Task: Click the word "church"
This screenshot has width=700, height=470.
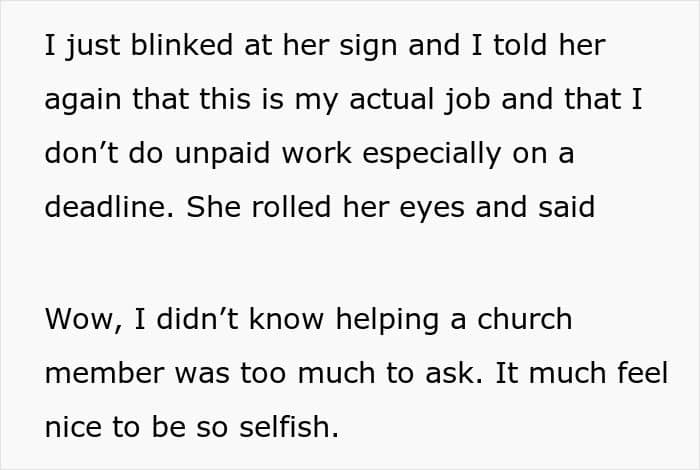Action: point(525,320)
